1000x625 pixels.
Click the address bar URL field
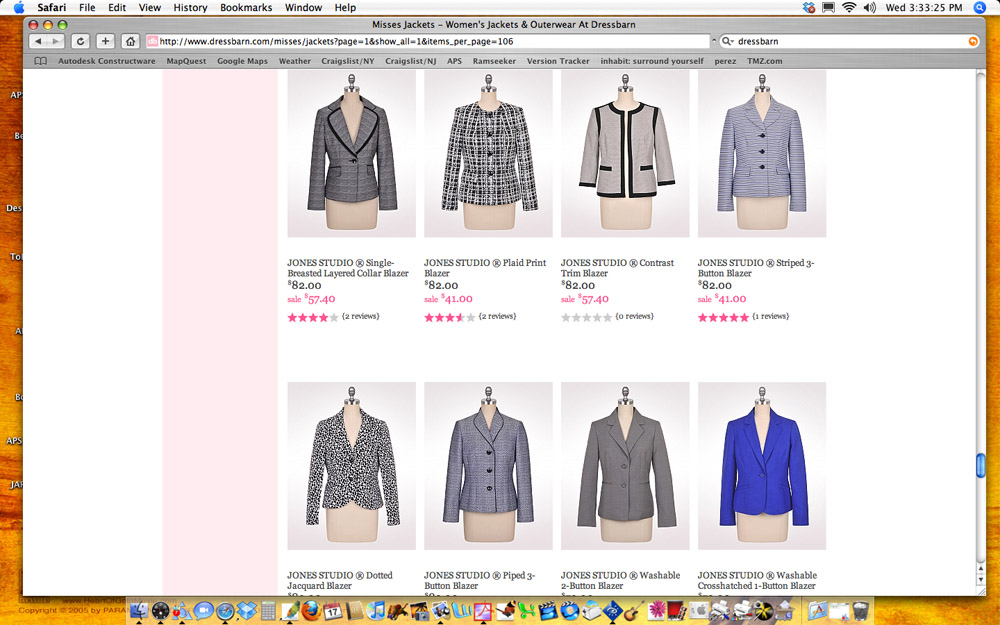point(427,41)
